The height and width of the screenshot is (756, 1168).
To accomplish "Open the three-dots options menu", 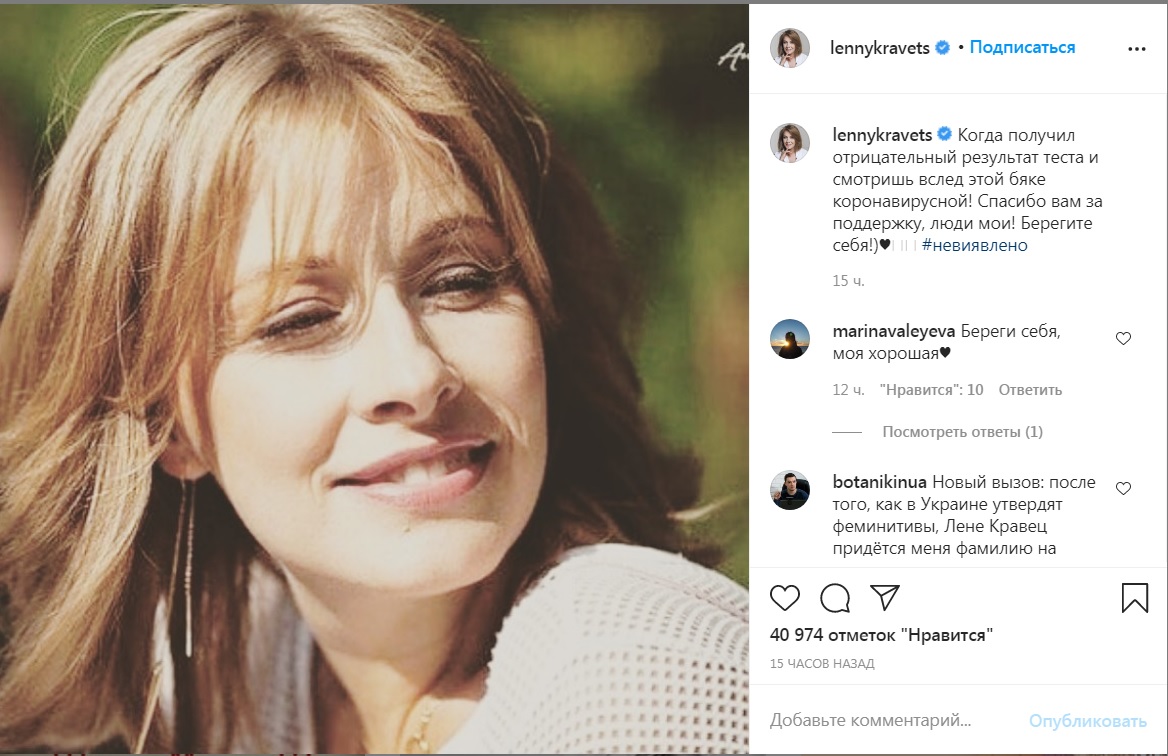I will coord(1135,46).
